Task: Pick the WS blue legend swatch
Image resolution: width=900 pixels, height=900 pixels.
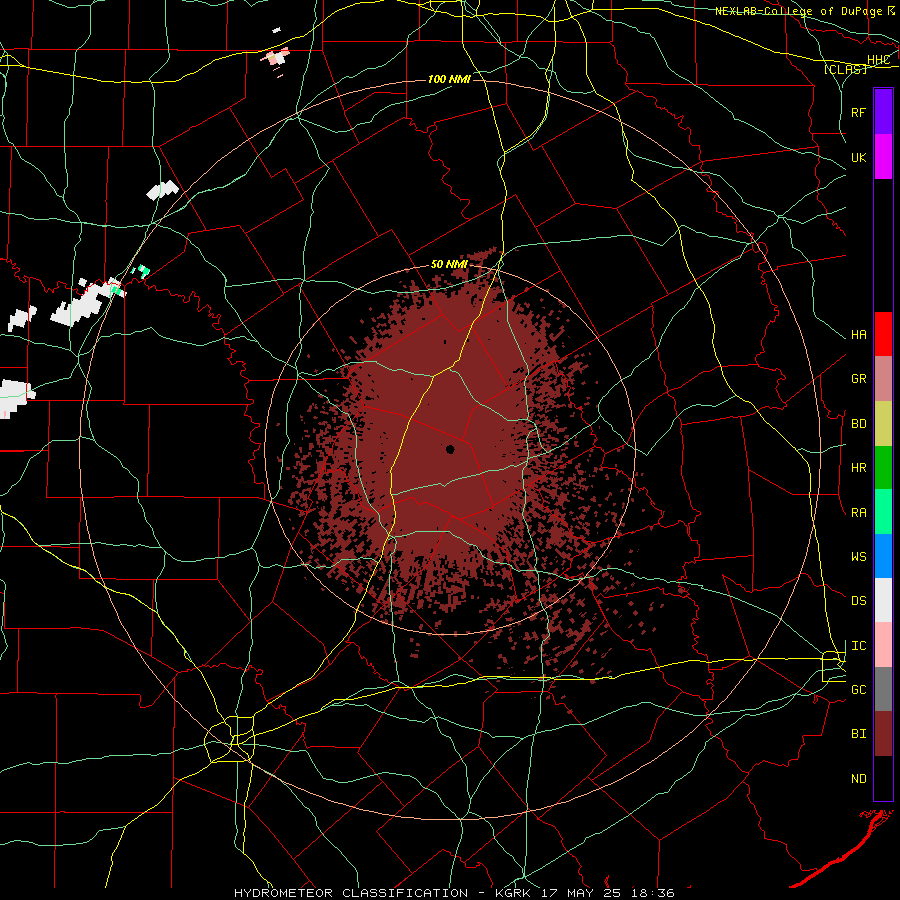Action: click(883, 556)
